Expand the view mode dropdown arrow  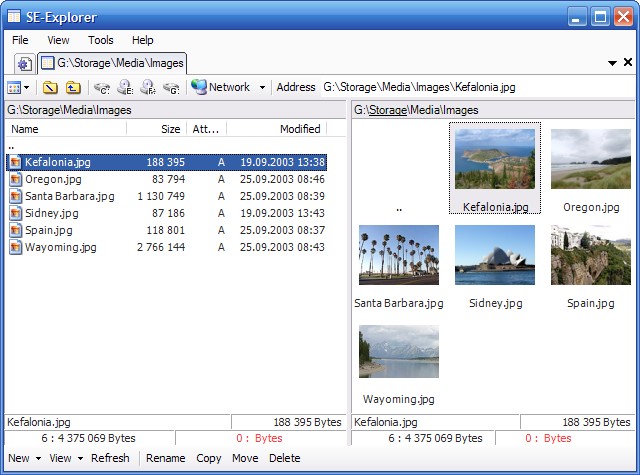27,87
